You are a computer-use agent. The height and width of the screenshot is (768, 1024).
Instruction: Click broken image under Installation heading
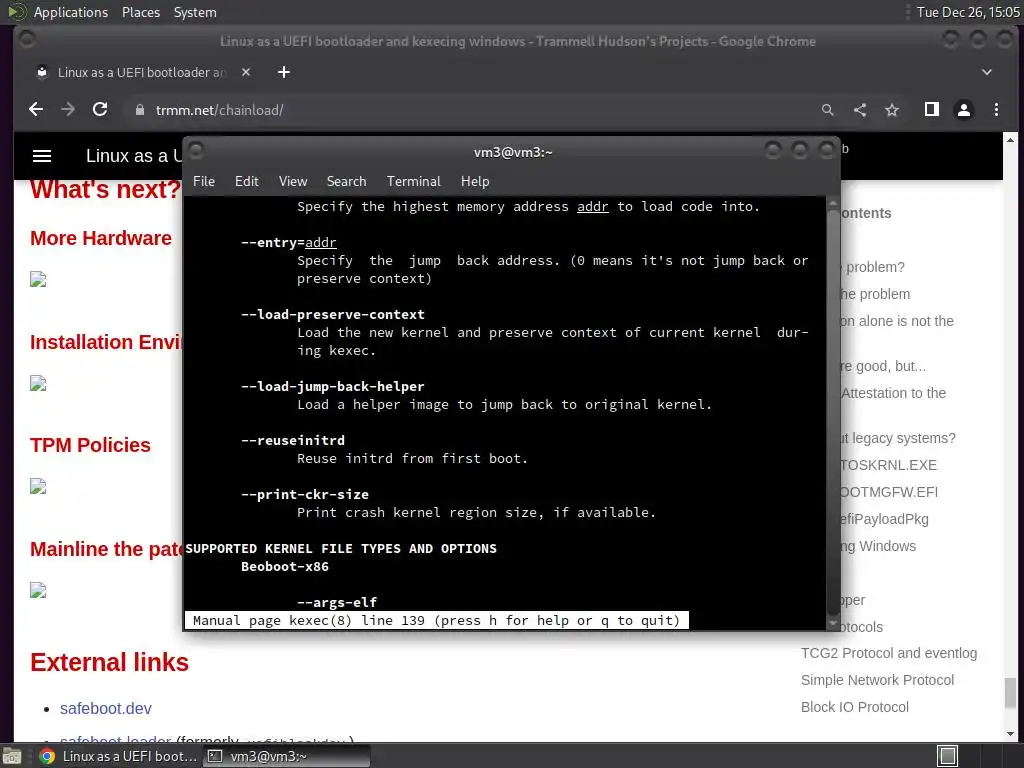(38, 383)
